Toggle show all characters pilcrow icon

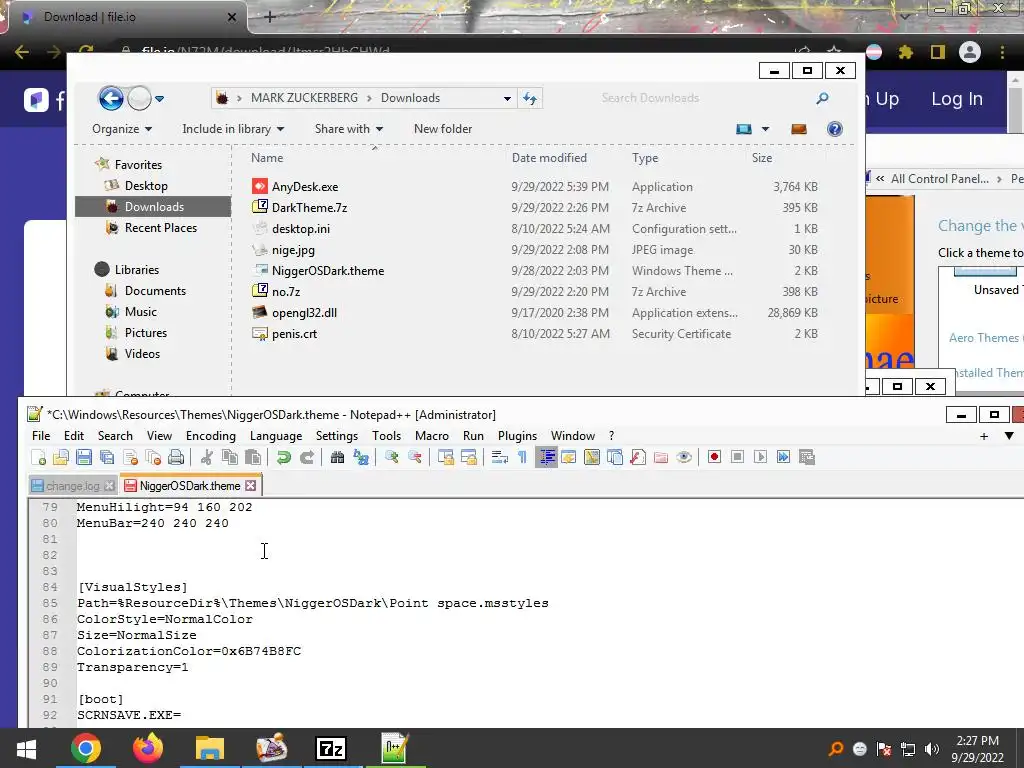(x=522, y=457)
